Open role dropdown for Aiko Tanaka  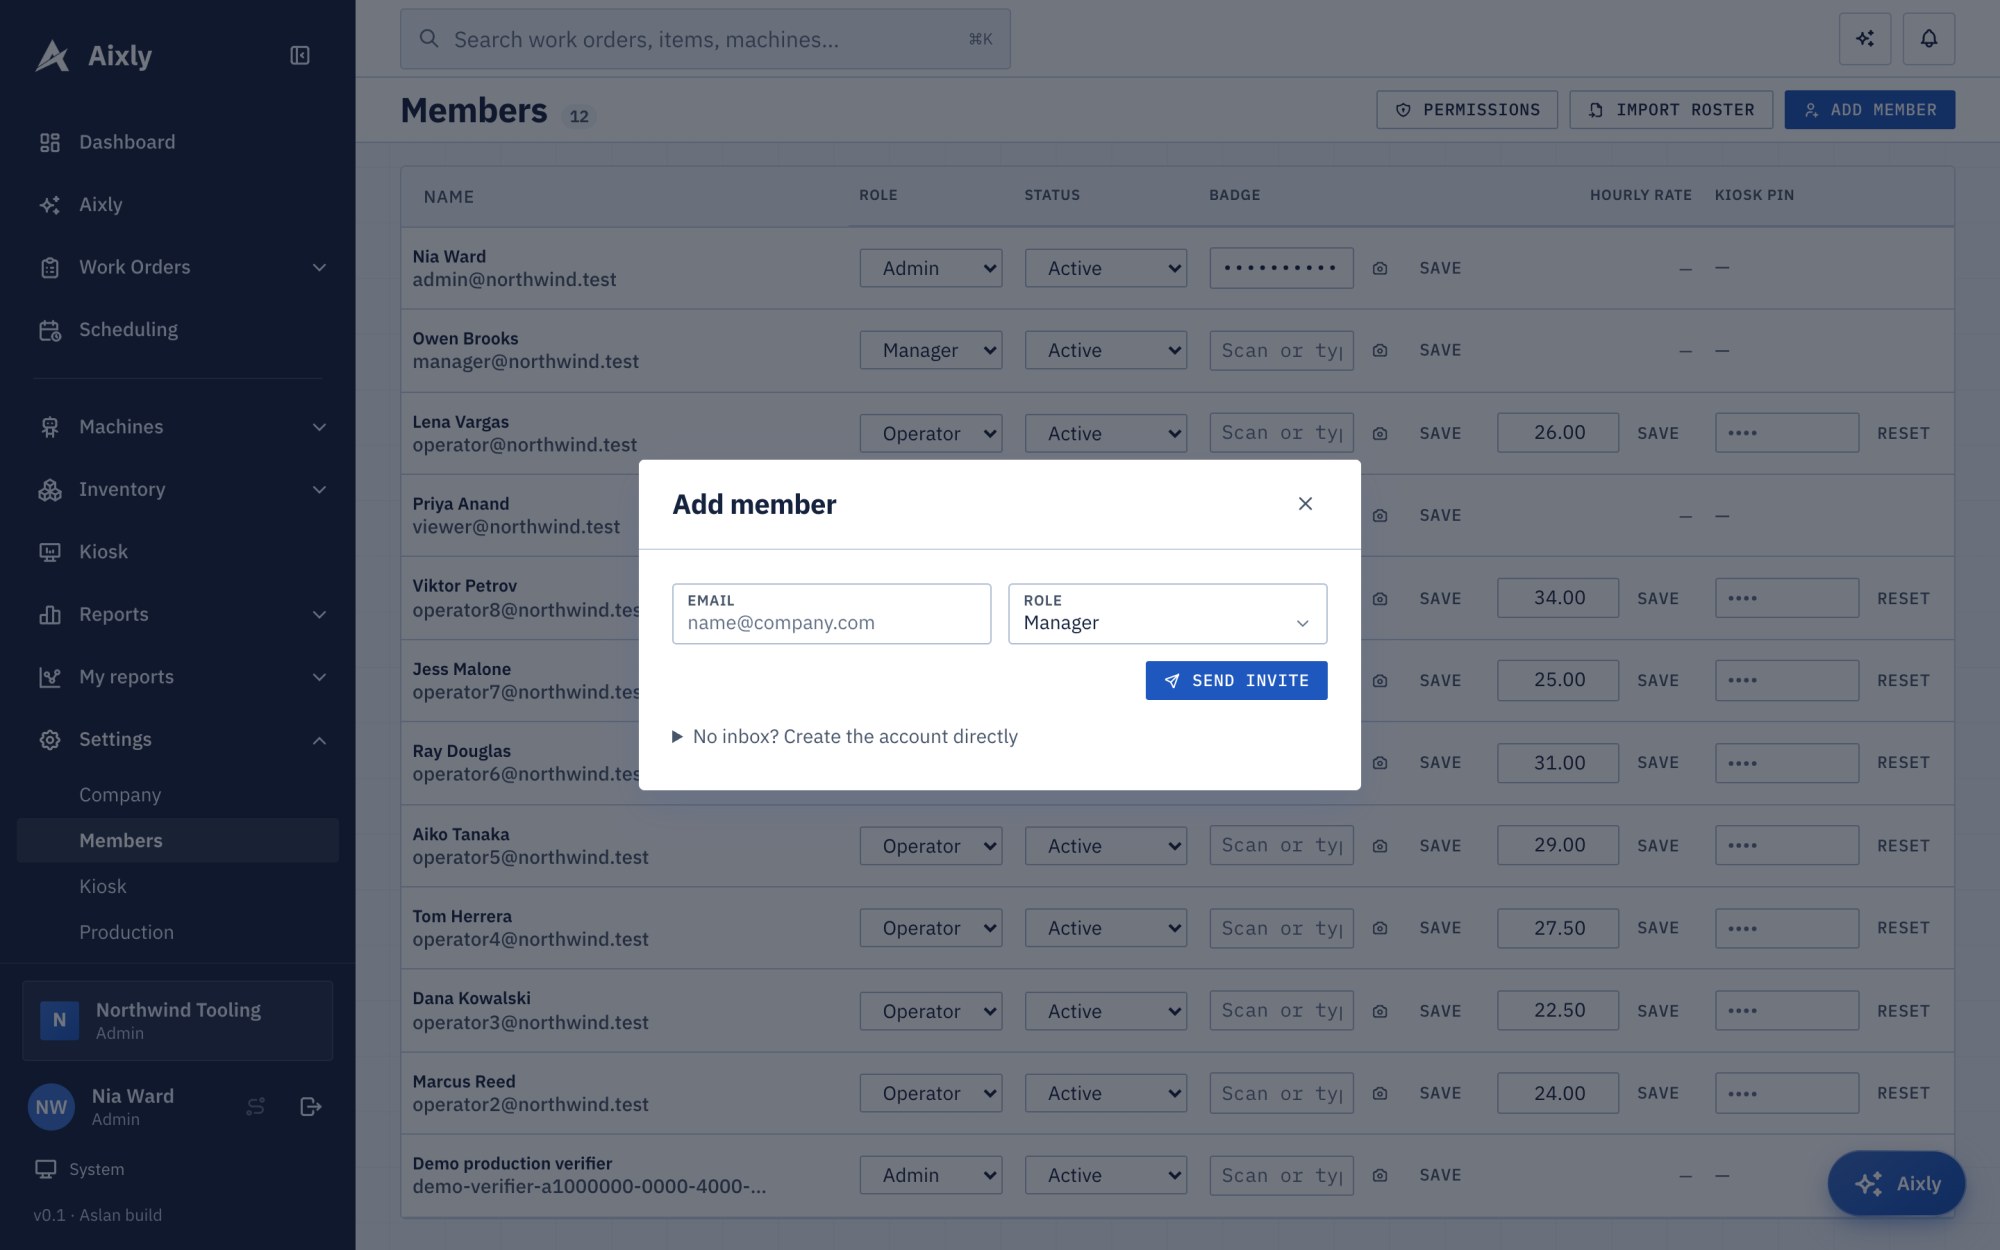pos(930,846)
